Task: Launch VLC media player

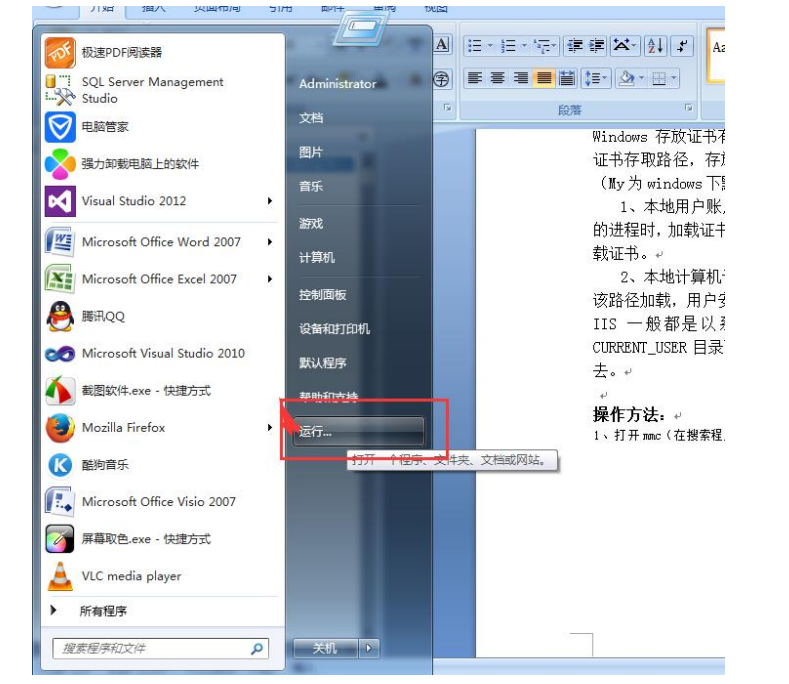Action: [x=131, y=576]
